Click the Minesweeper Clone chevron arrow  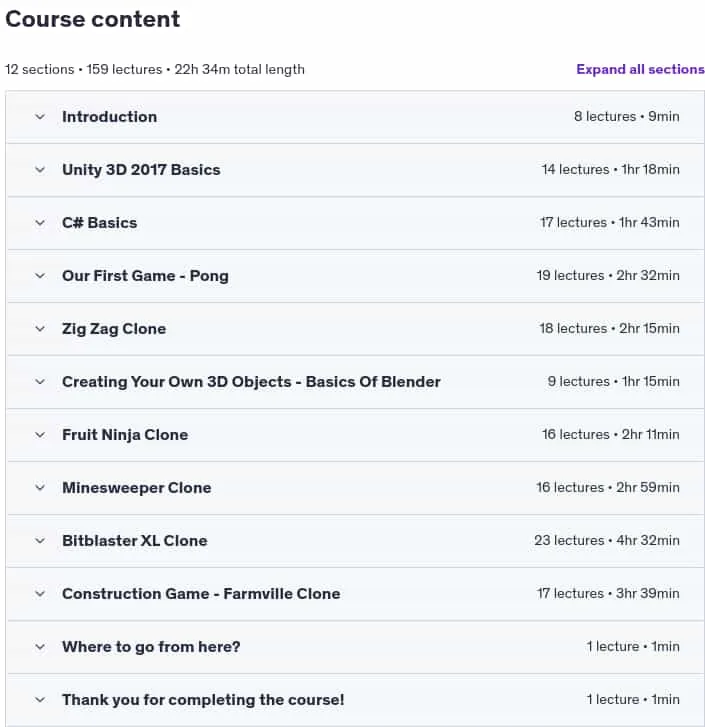(x=40, y=488)
